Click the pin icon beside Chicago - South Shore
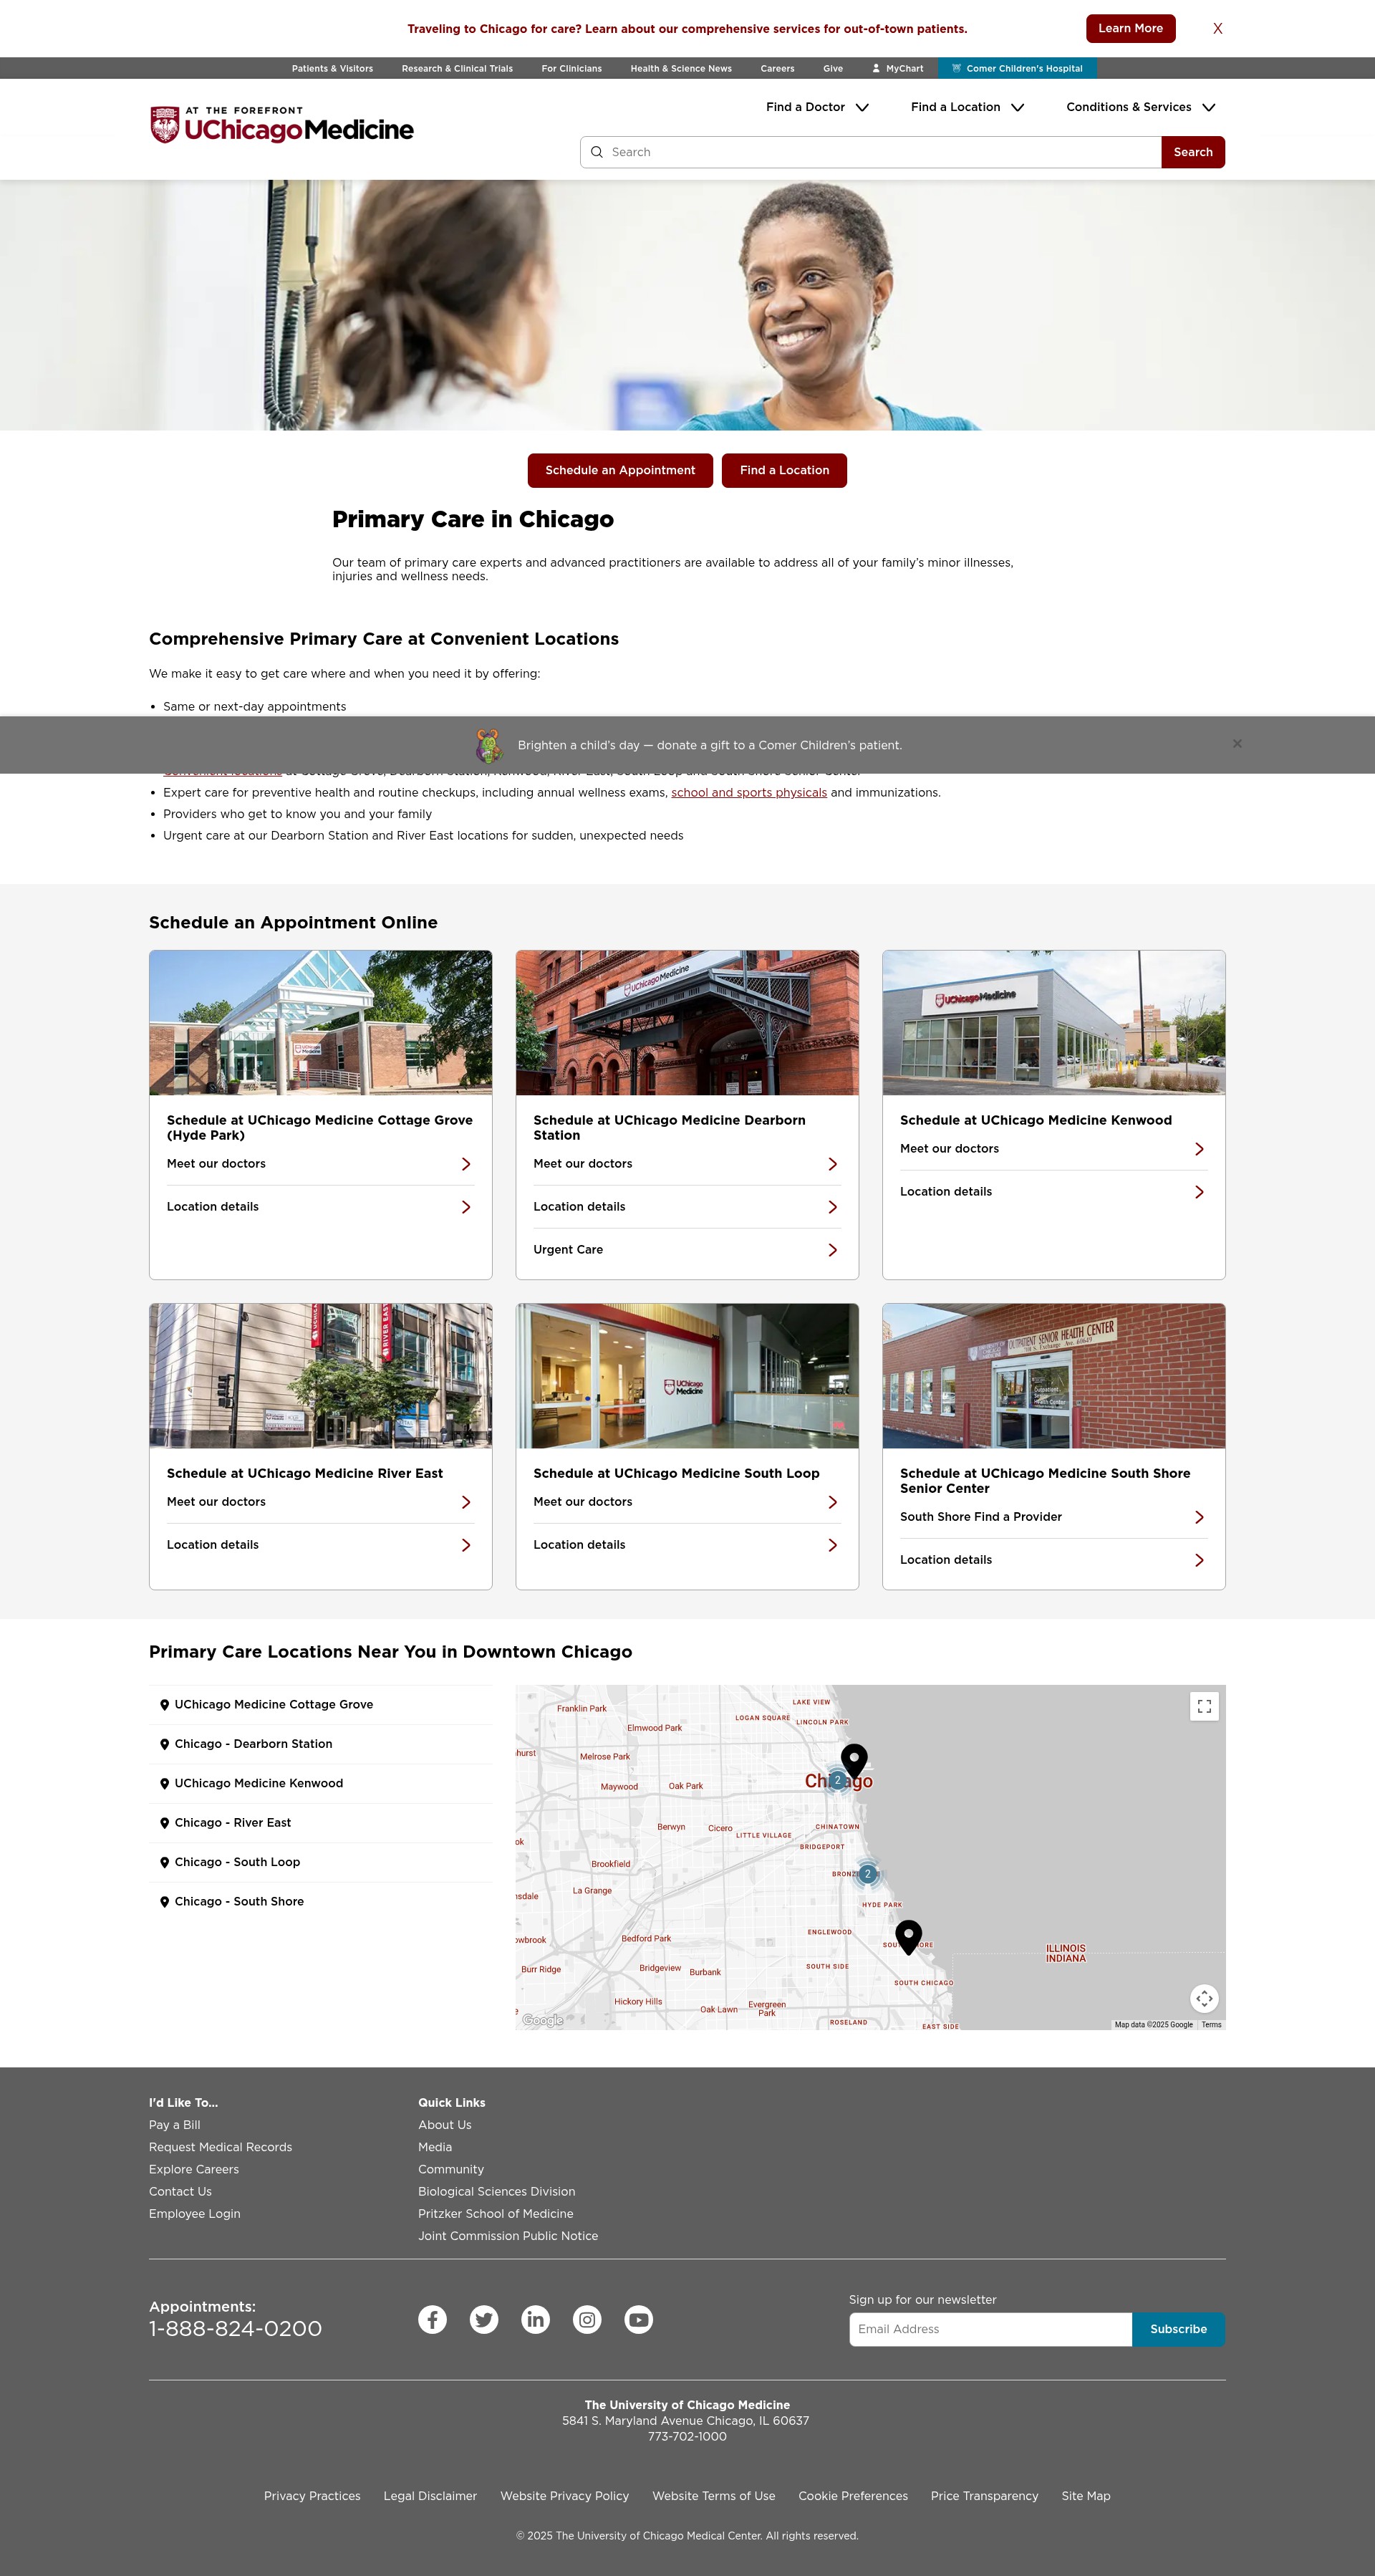Screen dimensions: 1375x2576 click(164, 1902)
